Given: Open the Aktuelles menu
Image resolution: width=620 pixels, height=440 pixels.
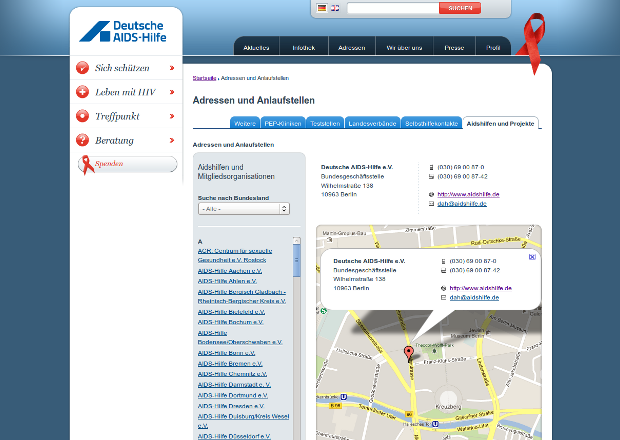Looking at the screenshot, I should click(x=256, y=48).
